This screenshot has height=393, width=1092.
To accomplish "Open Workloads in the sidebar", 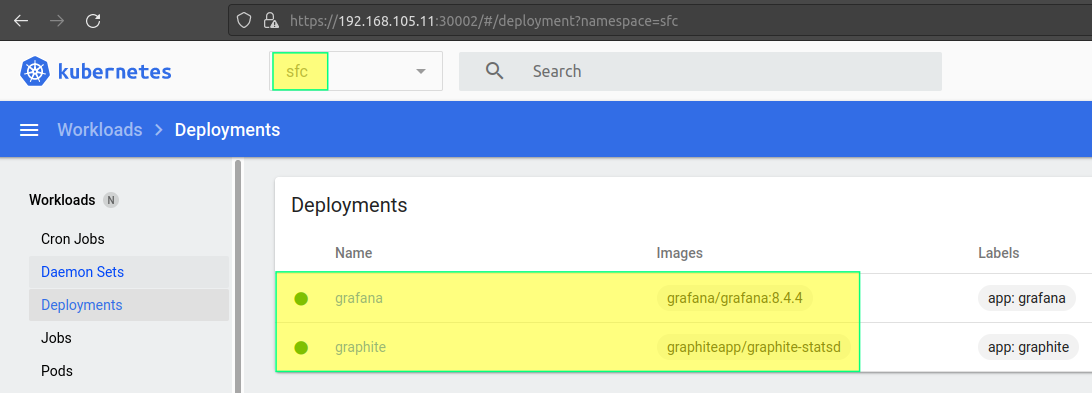I will click(62, 200).
